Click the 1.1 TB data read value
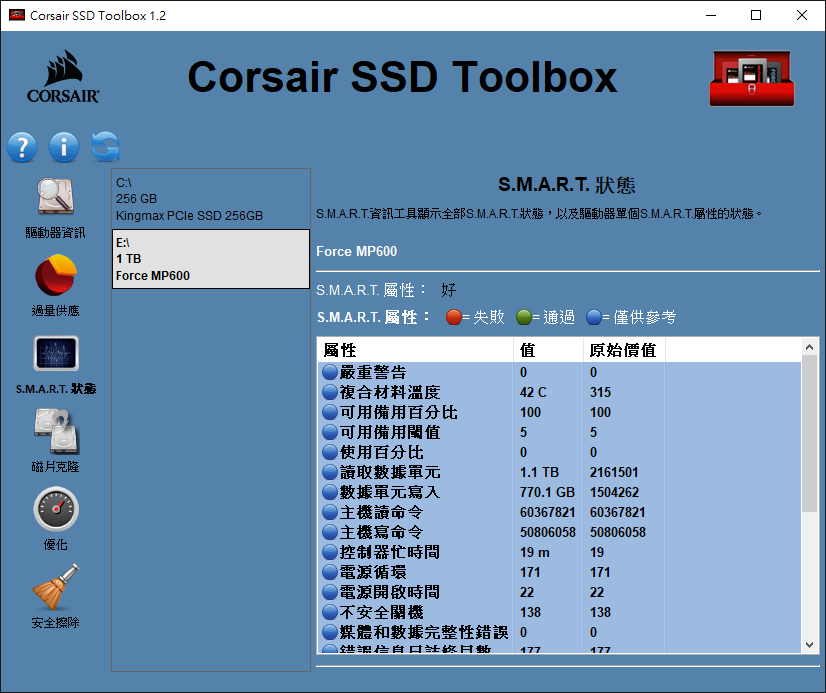This screenshot has width=826, height=693. click(x=539, y=472)
